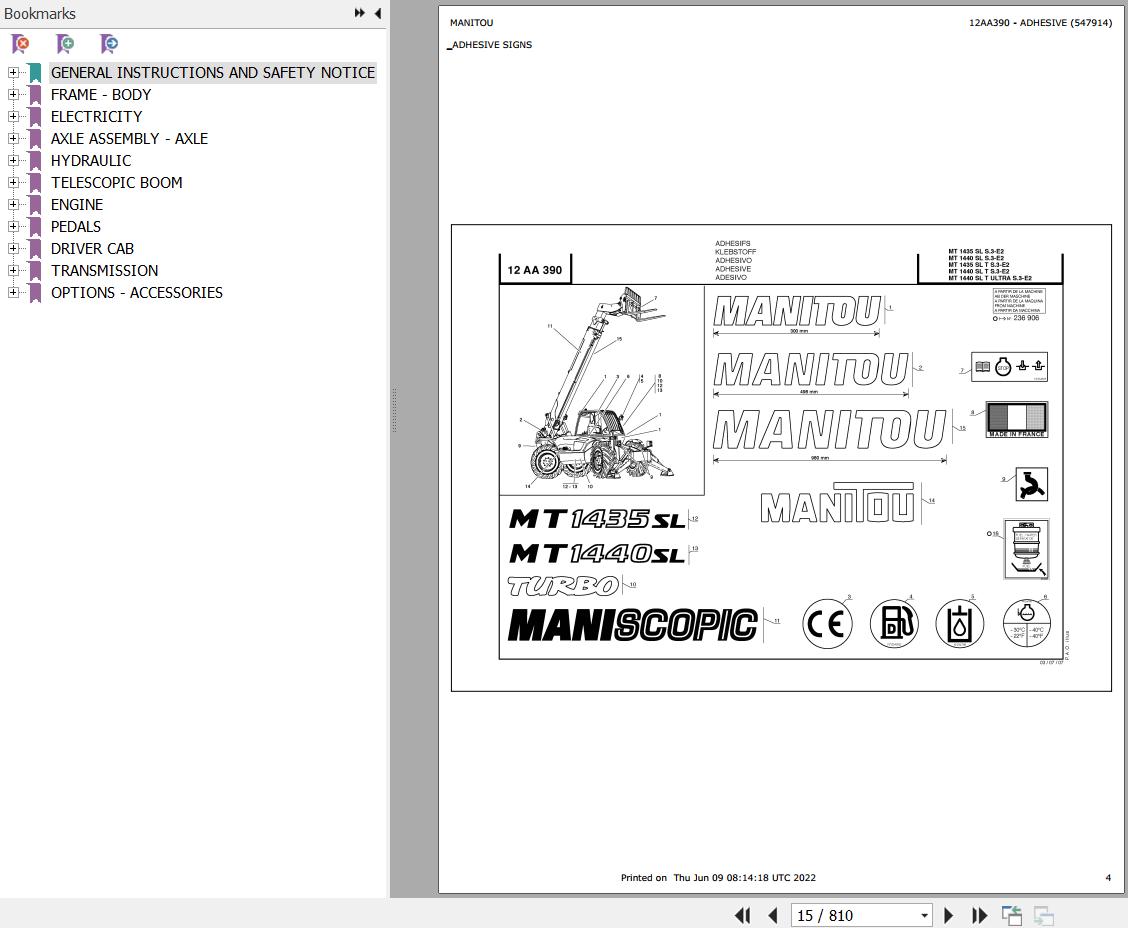
Task: Select the ENGINE bookmark
Action: point(77,205)
